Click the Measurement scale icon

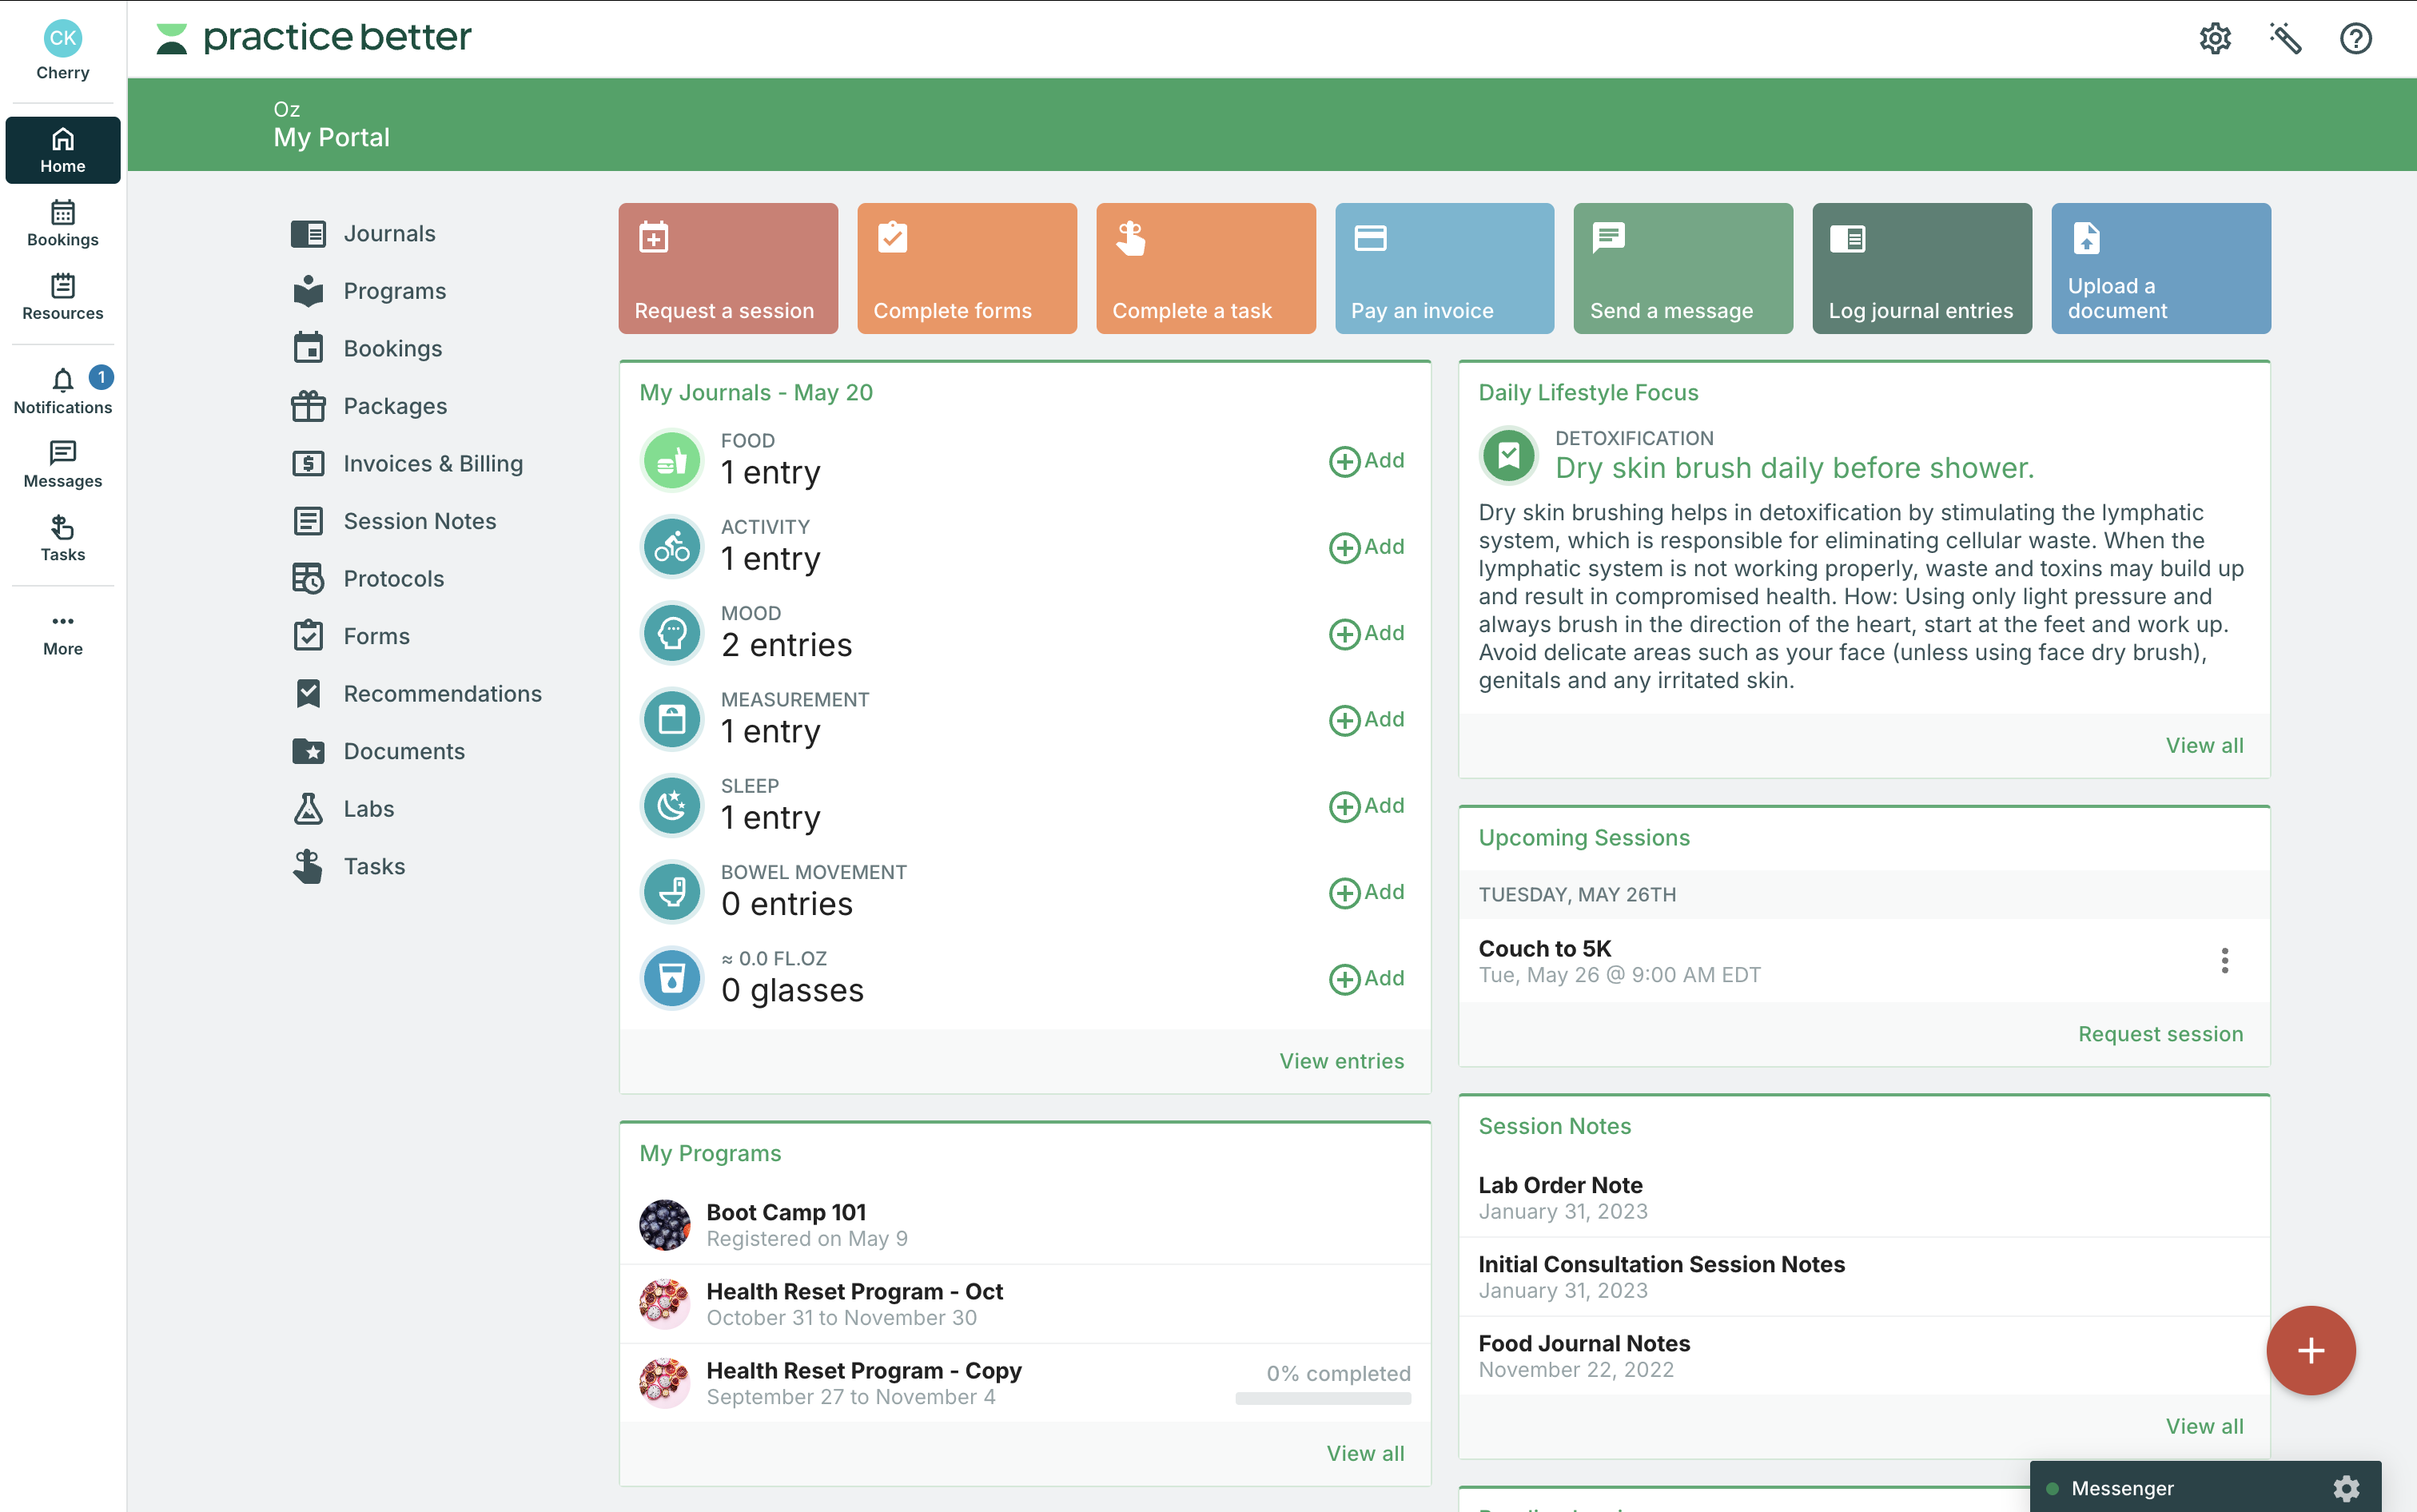tap(672, 720)
